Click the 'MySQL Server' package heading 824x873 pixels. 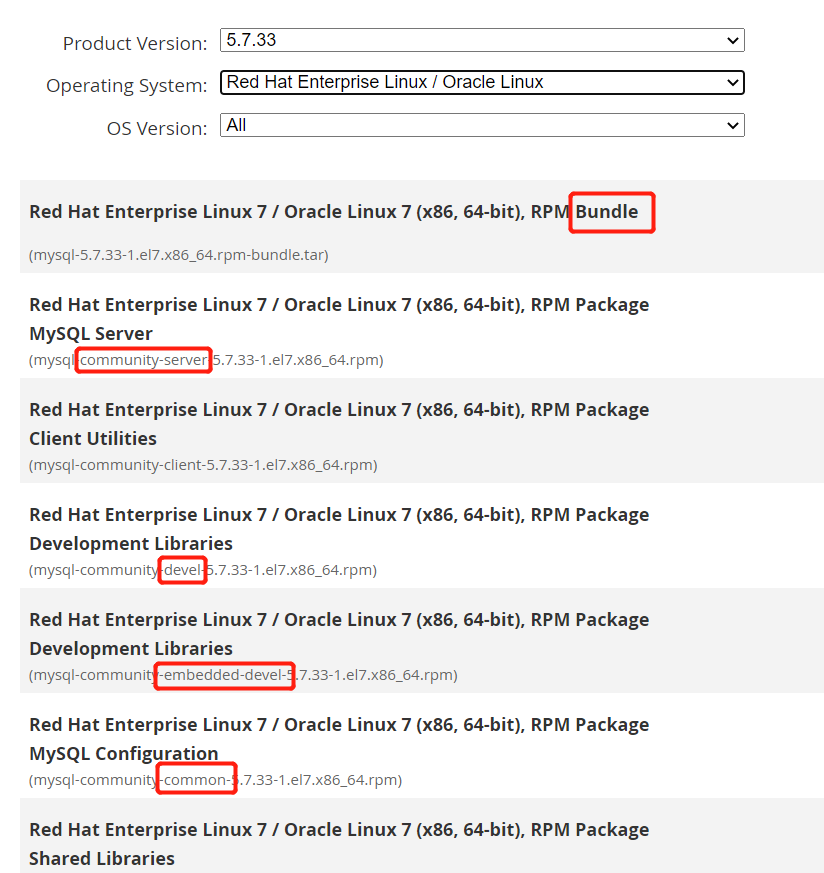point(91,333)
